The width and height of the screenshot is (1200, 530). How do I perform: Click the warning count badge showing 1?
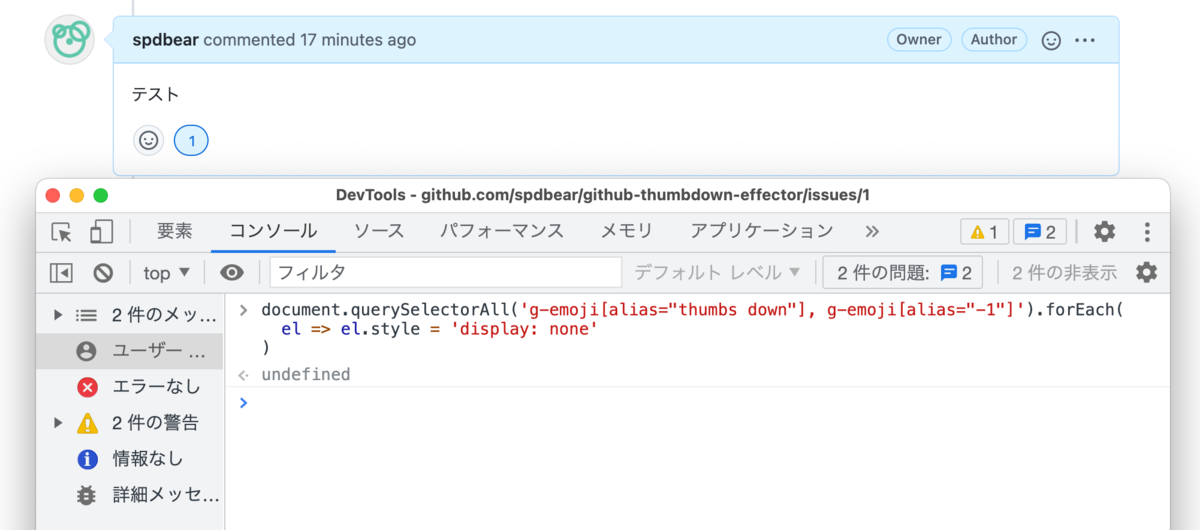(x=985, y=232)
